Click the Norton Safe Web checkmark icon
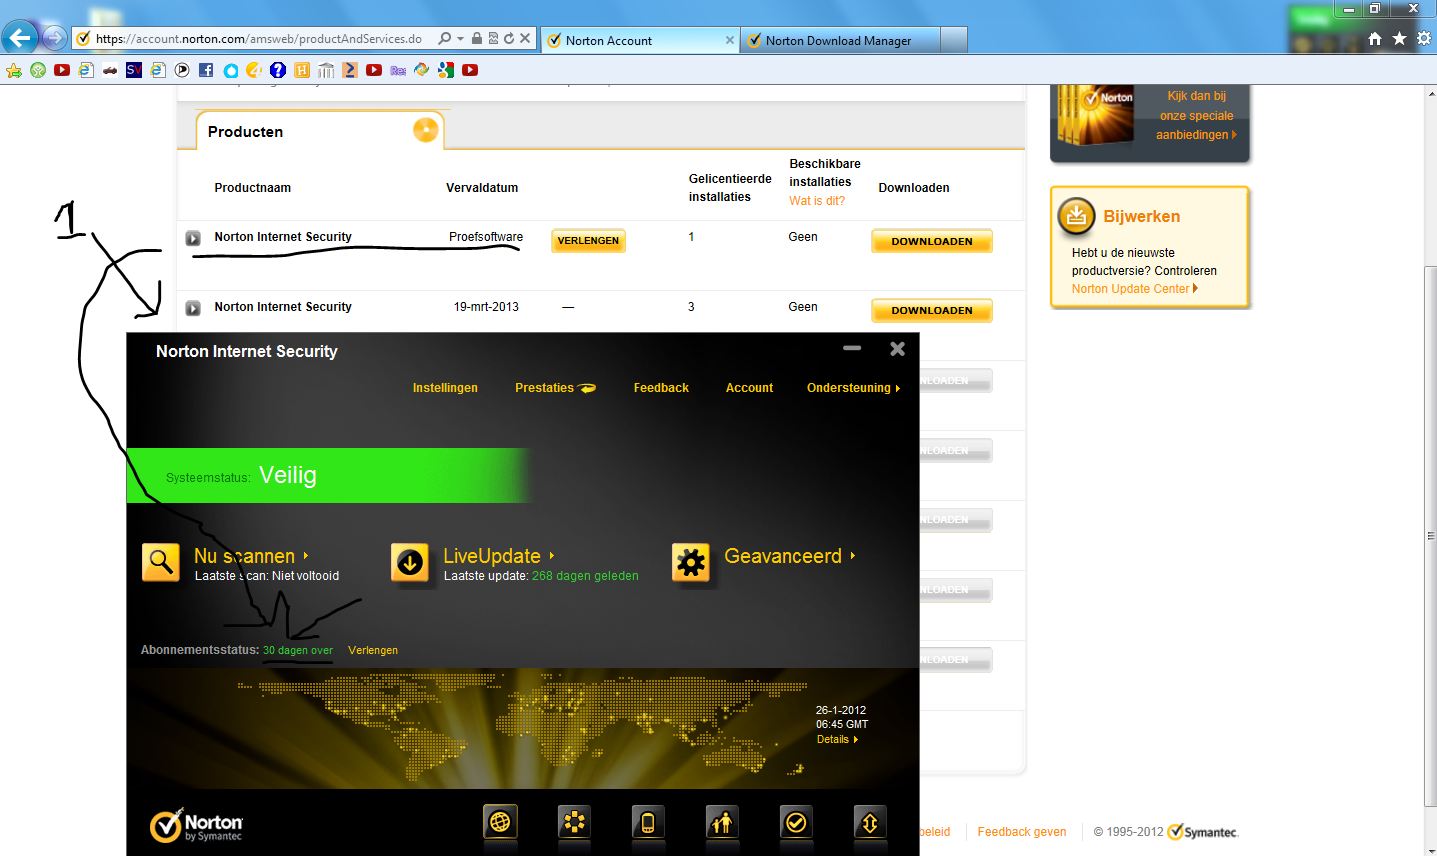1437x856 pixels. (796, 822)
